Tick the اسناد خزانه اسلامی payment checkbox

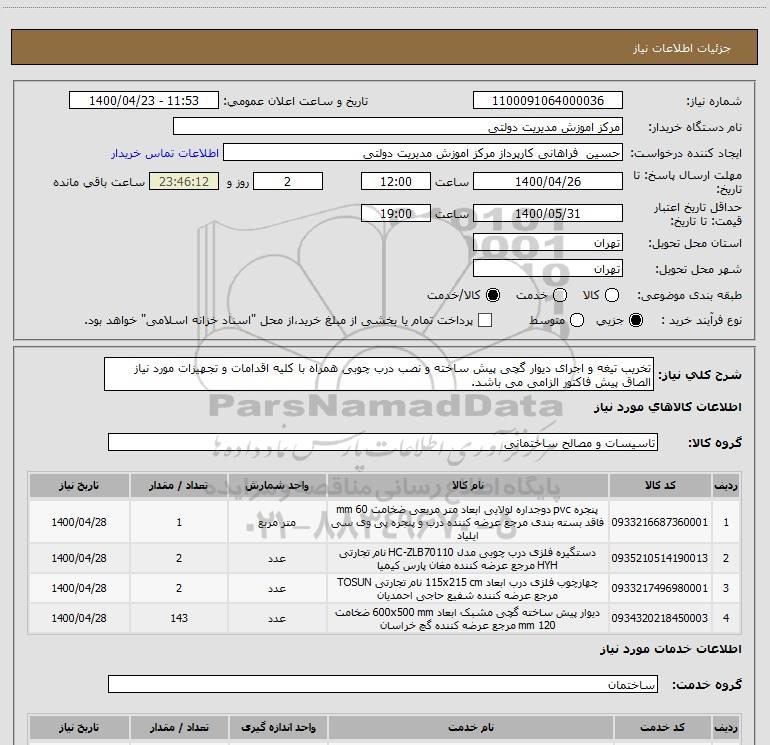pos(485,320)
